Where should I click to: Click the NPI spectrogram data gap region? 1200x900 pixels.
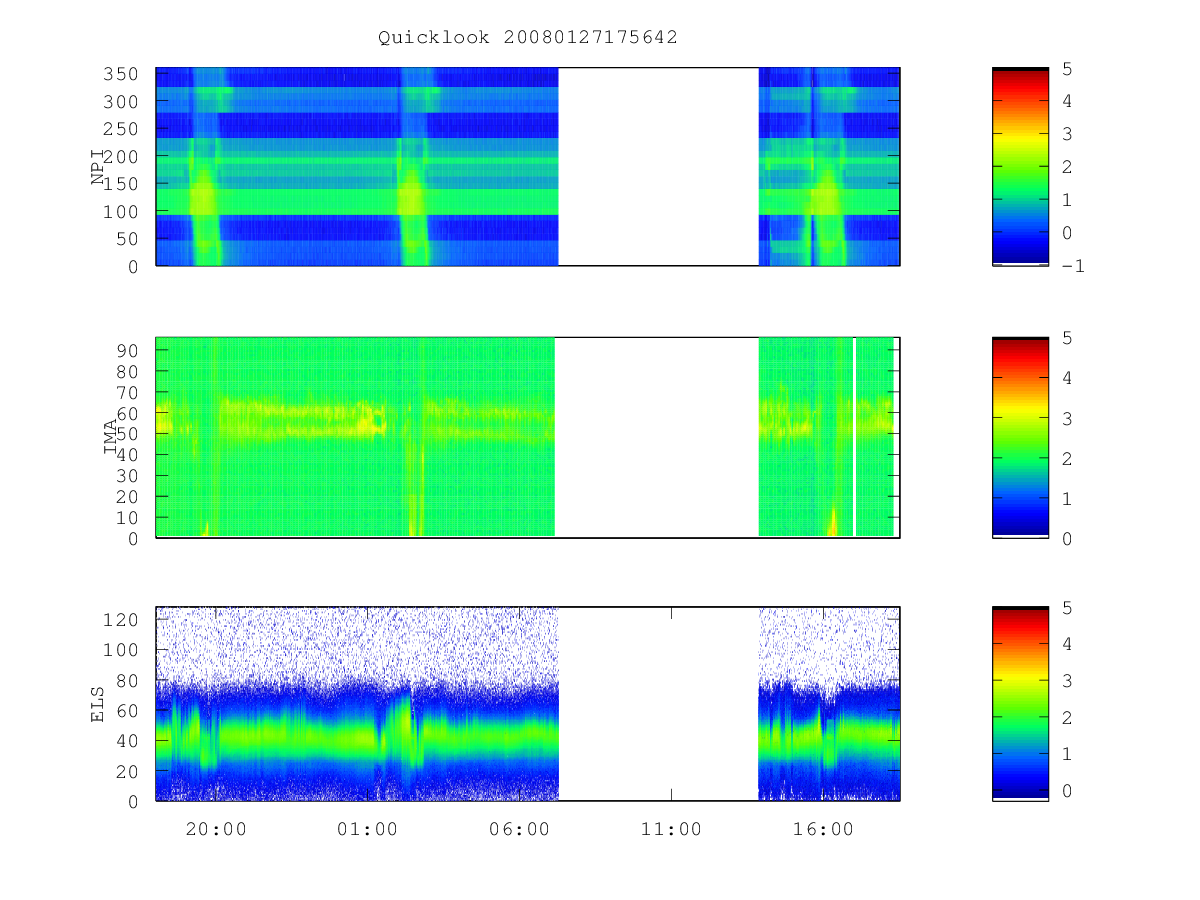(658, 167)
